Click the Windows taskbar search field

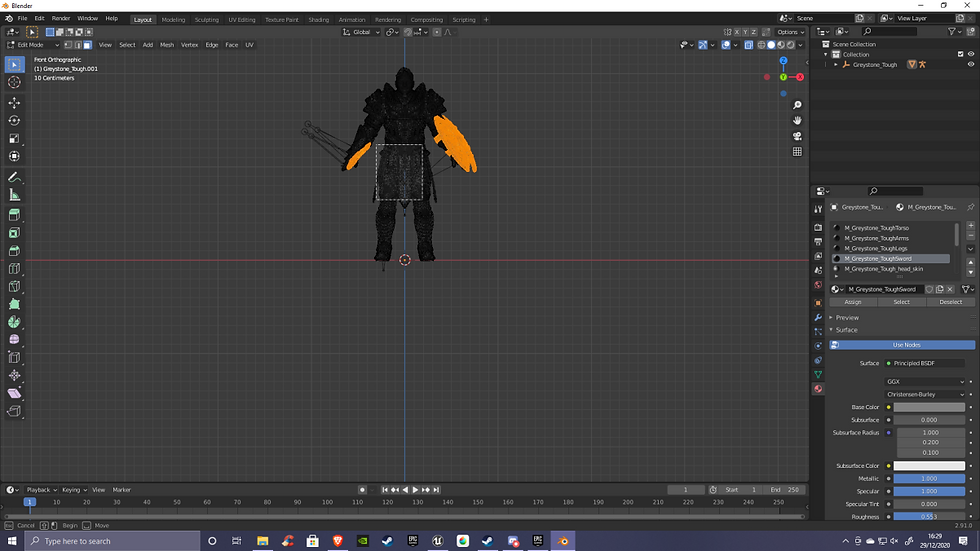(x=112, y=541)
